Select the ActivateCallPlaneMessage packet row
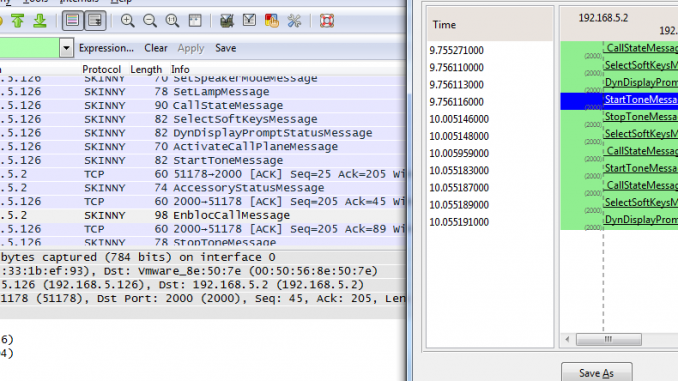 (203, 147)
